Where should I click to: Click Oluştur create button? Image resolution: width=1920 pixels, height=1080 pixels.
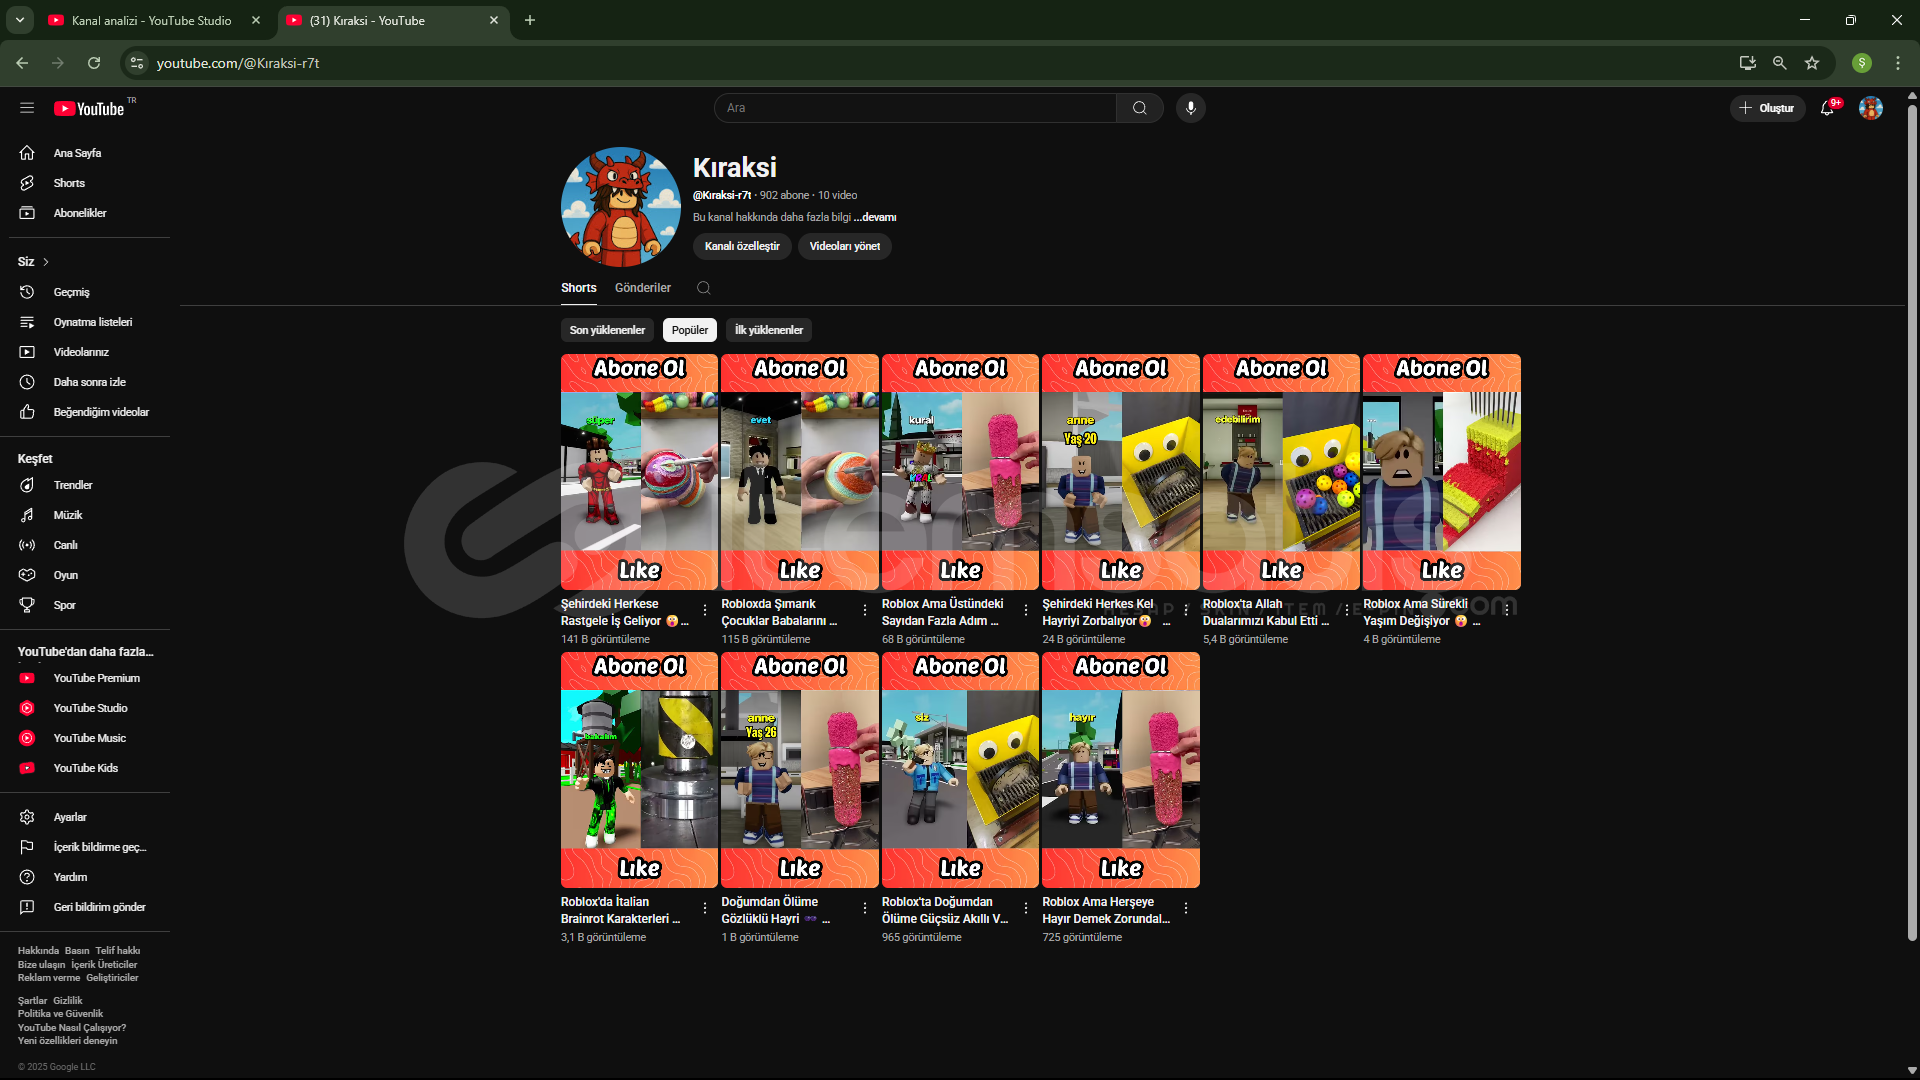(1767, 108)
